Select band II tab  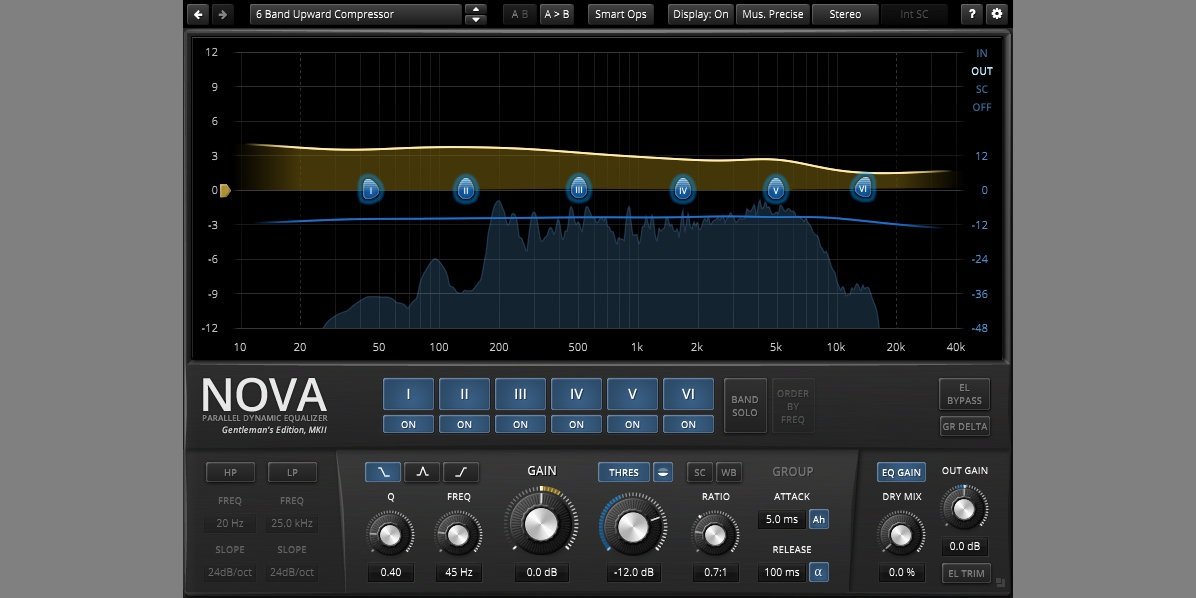pyautogui.click(x=464, y=394)
